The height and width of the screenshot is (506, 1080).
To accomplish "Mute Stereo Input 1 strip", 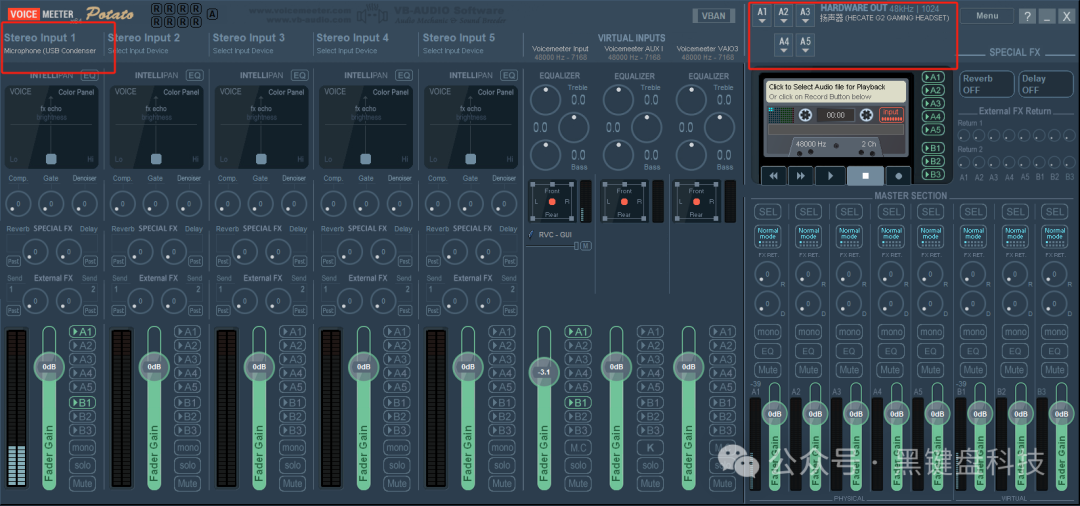I will (83, 483).
